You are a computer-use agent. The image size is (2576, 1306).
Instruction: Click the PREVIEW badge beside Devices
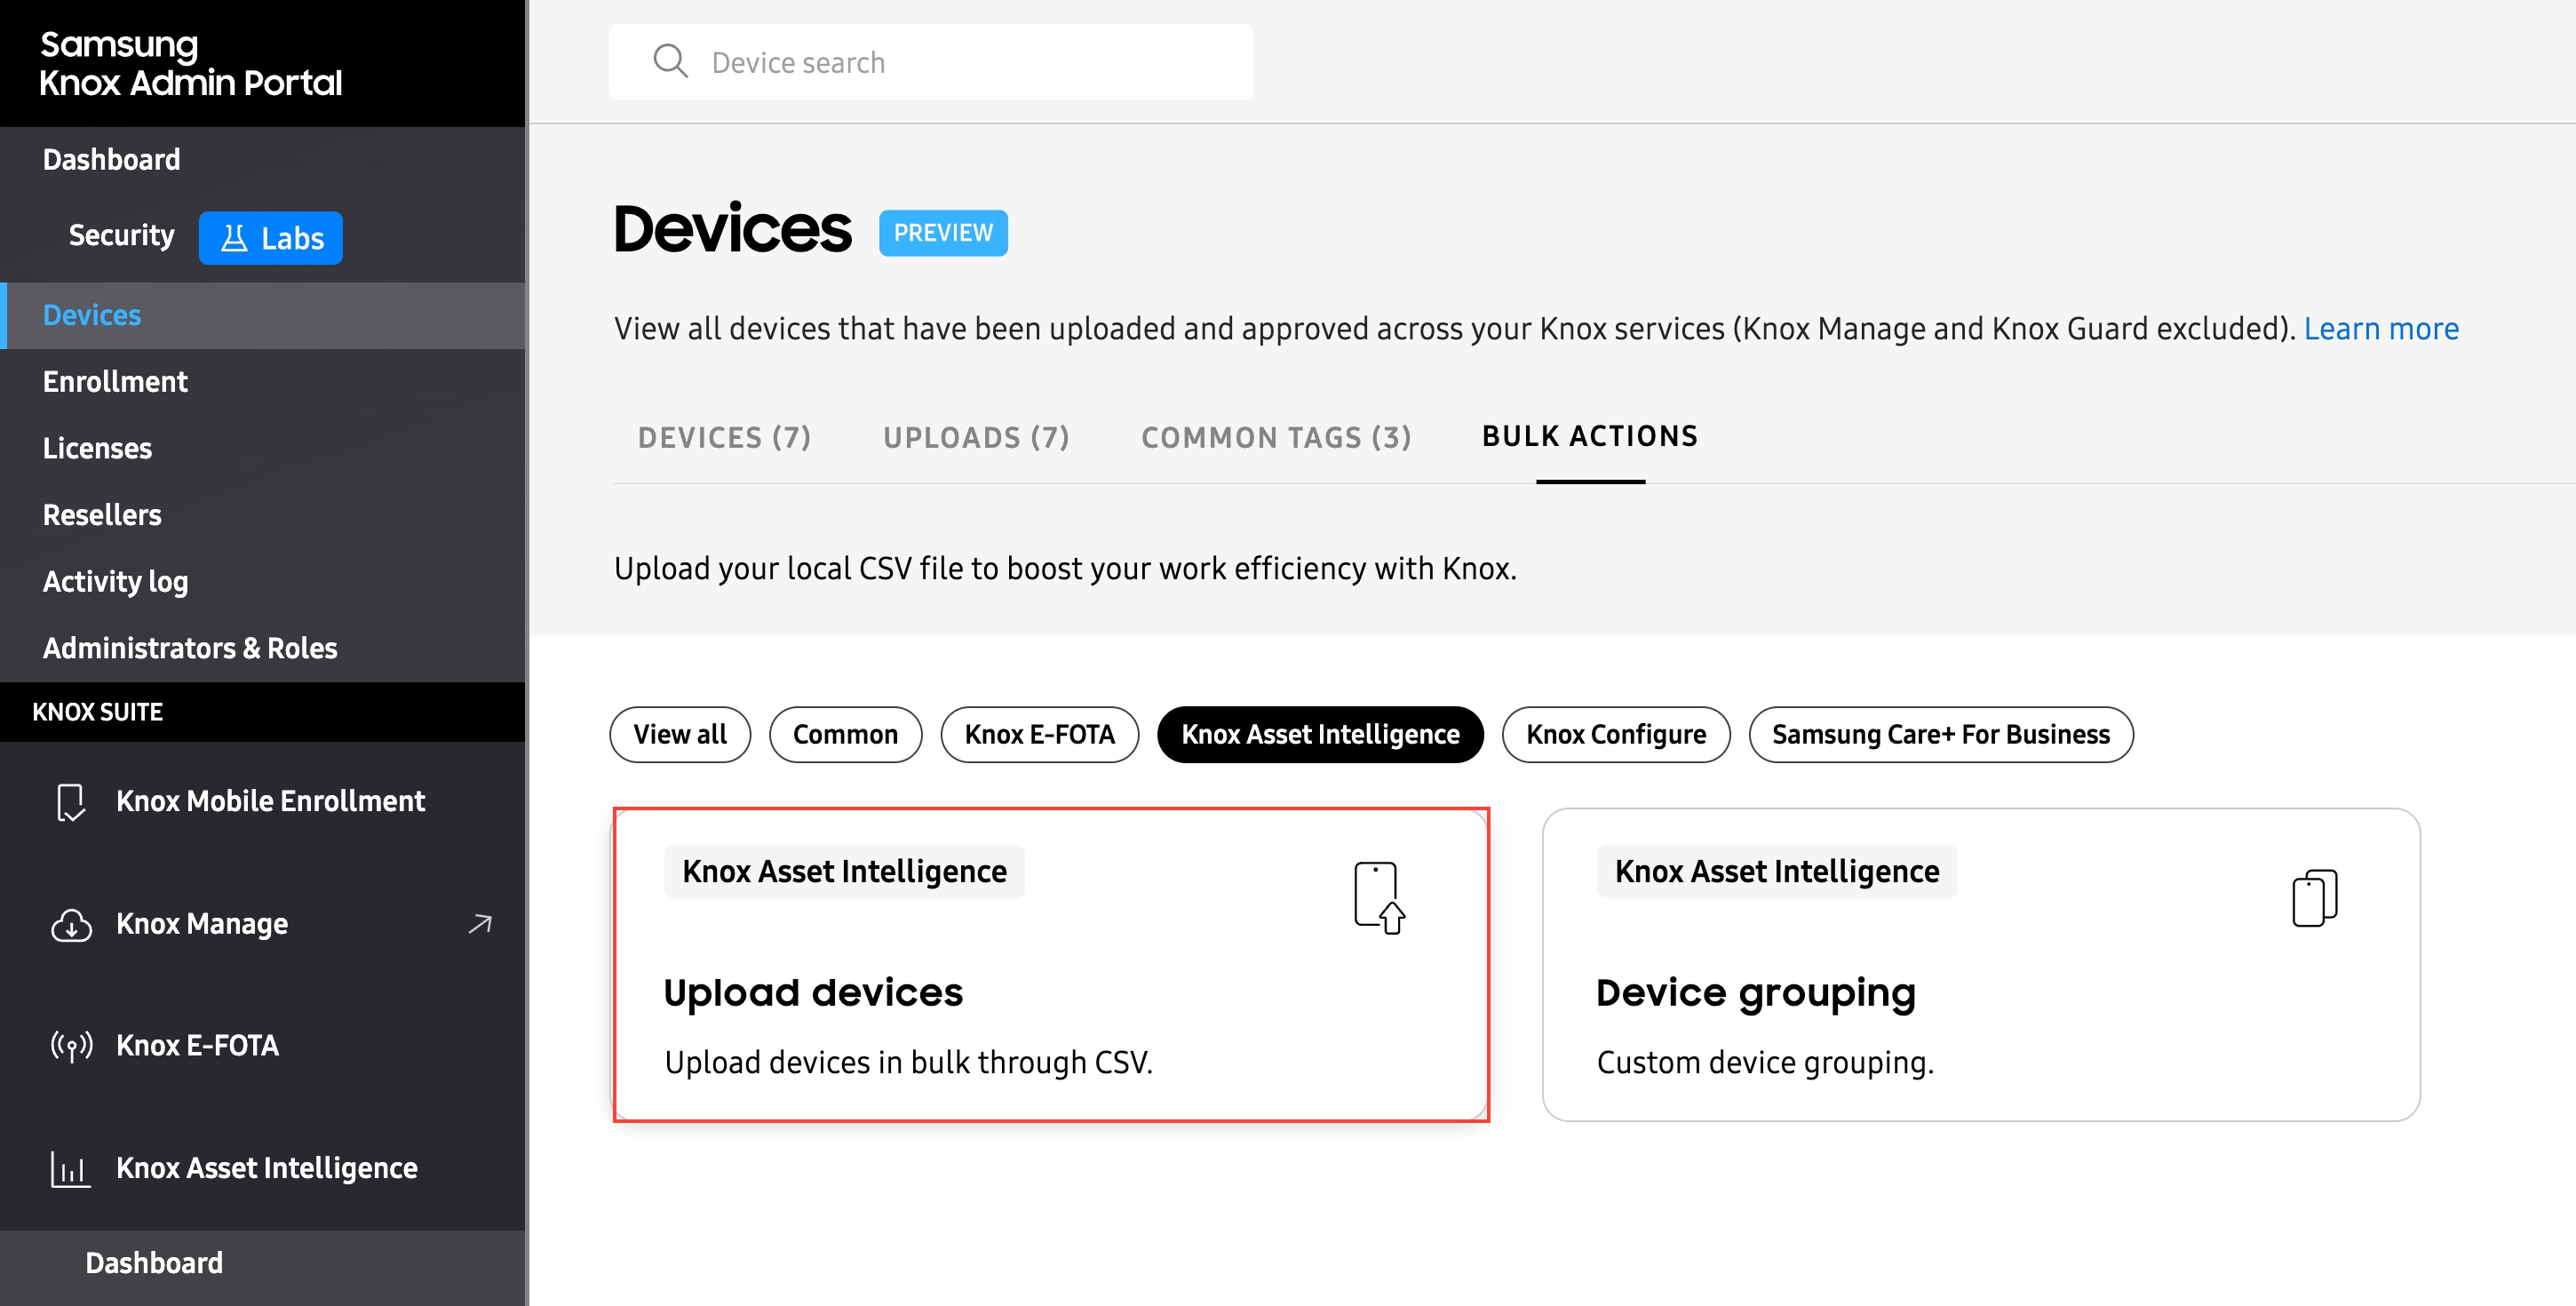(x=943, y=233)
